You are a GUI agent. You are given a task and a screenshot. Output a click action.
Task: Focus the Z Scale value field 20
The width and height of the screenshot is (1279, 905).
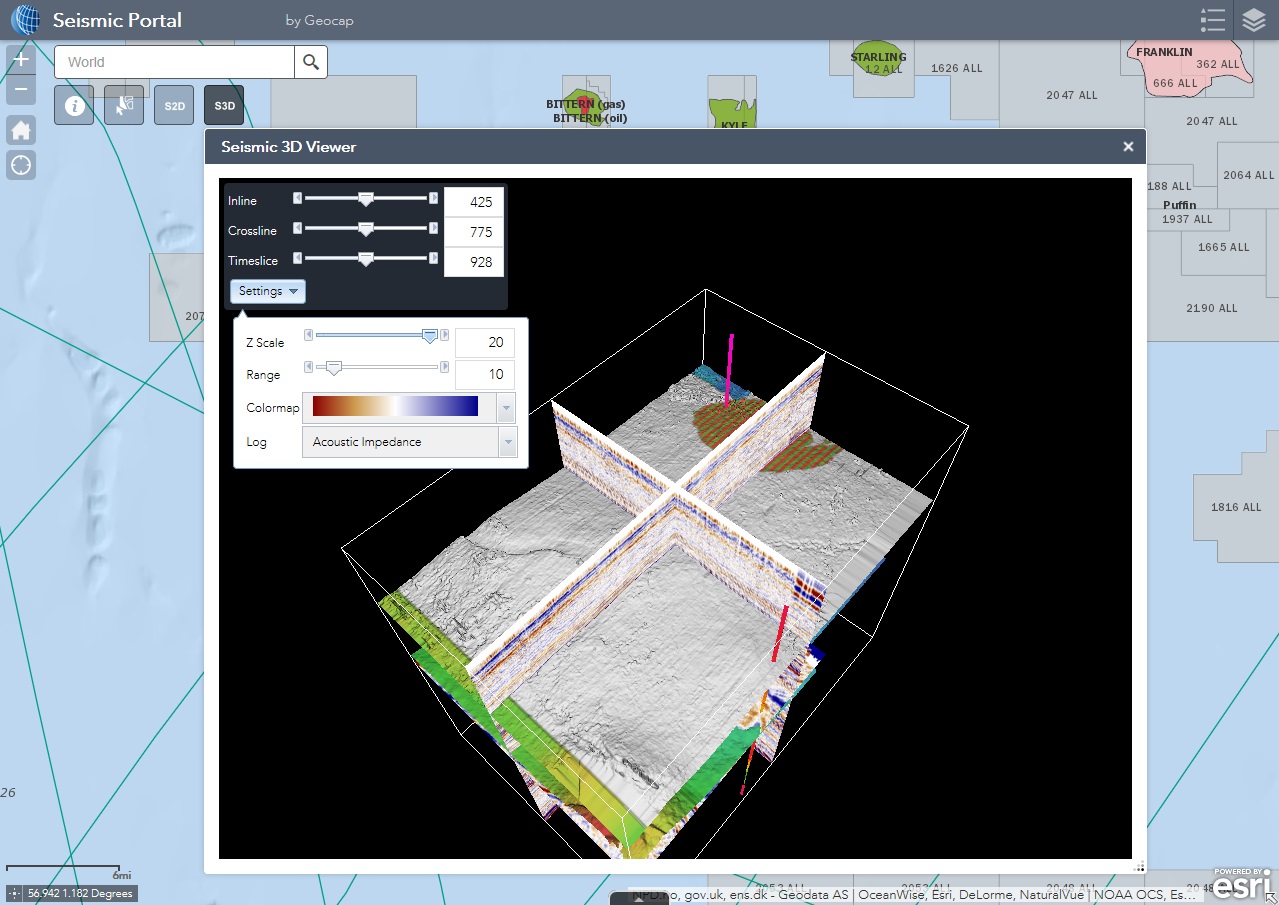point(485,343)
